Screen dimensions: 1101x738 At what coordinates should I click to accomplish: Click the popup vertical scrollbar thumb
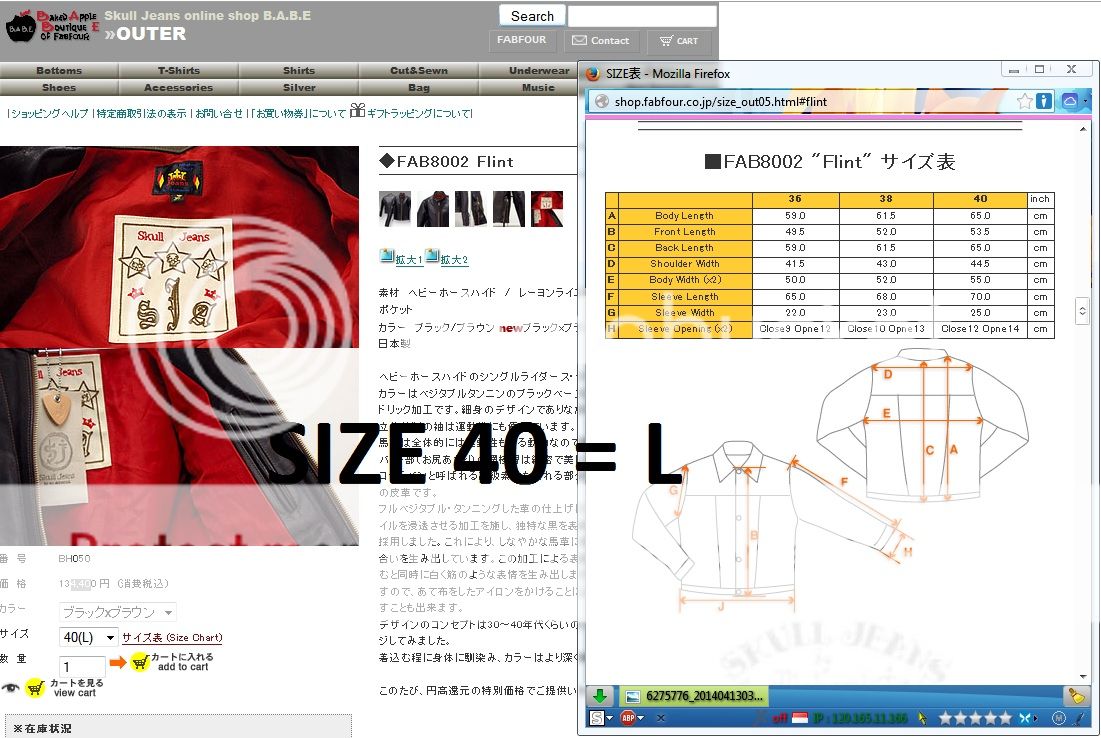click(x=1083, y=310)
